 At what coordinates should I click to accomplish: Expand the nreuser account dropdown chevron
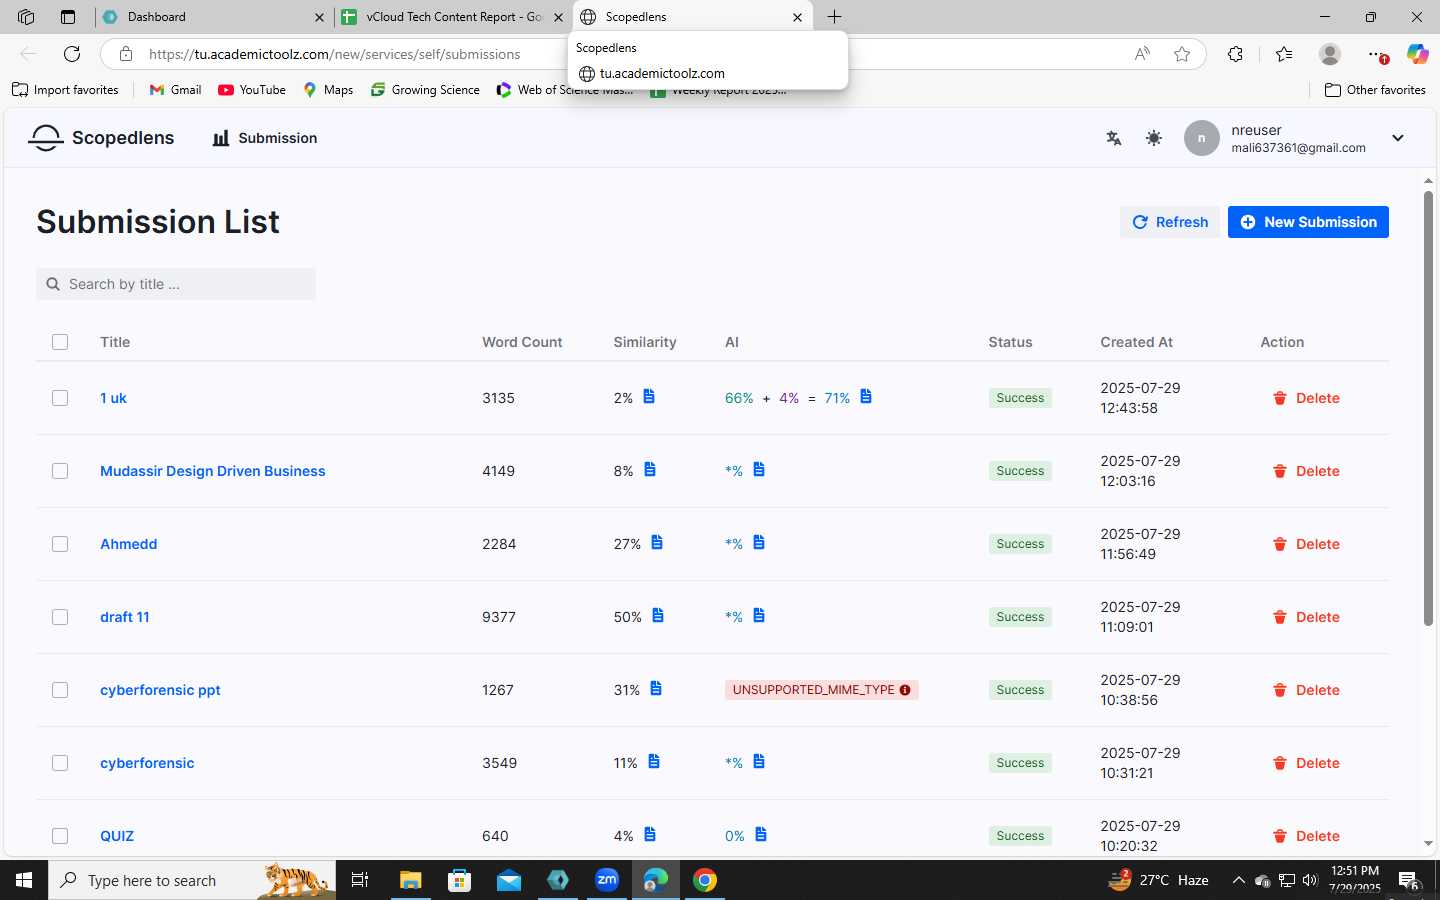pyautogui.click(x=1398, y=138)
